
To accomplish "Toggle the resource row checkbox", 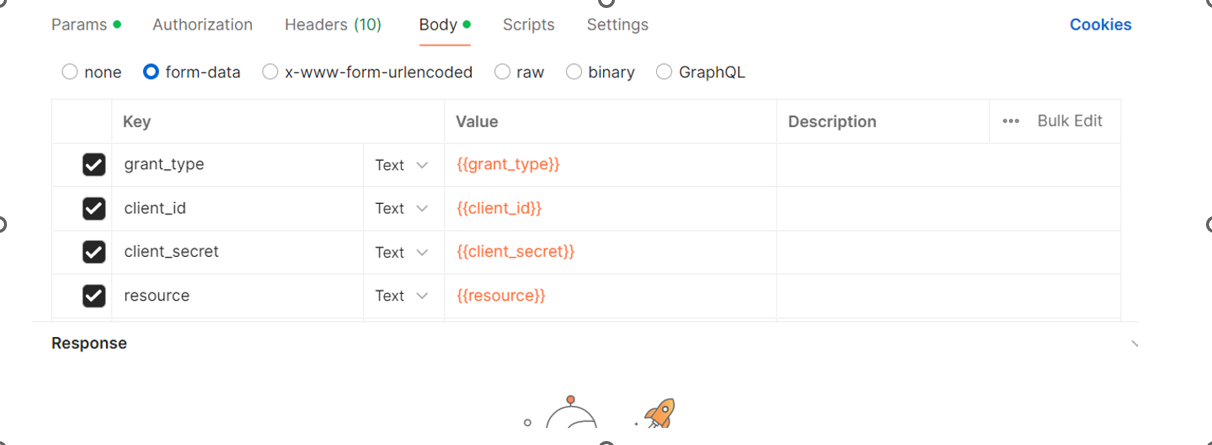I will [94, 295].
